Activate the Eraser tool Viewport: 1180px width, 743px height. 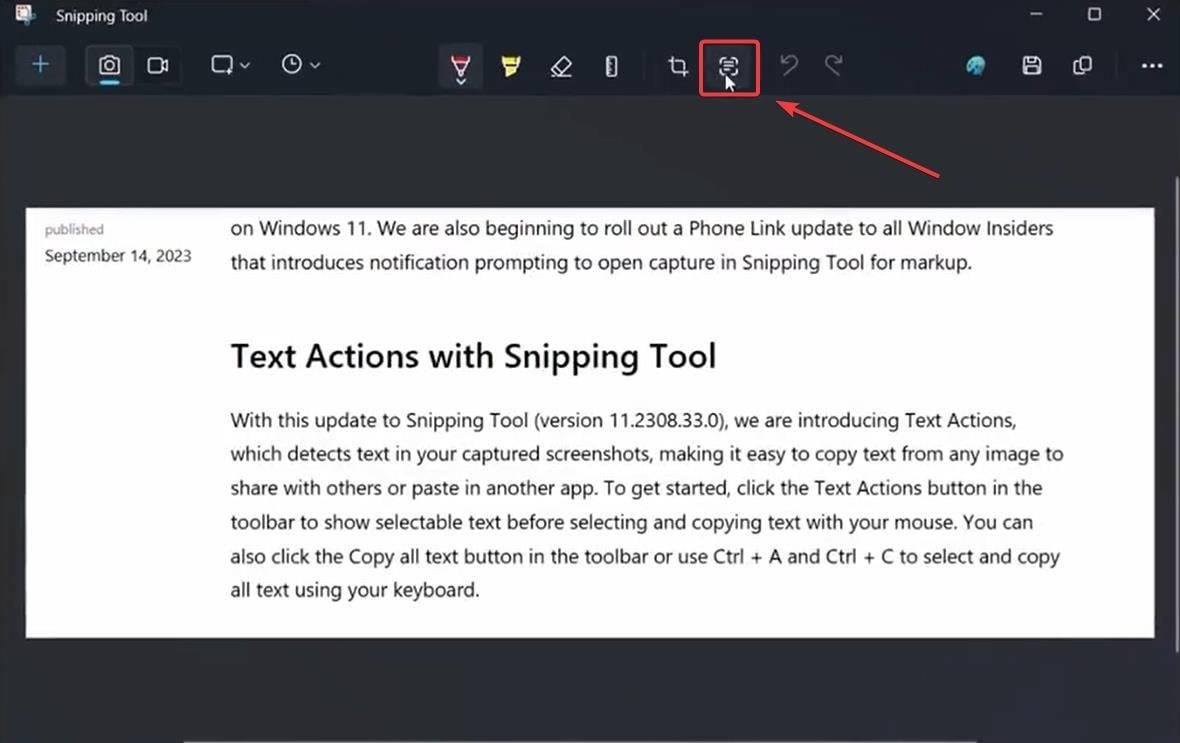[561, 65]
